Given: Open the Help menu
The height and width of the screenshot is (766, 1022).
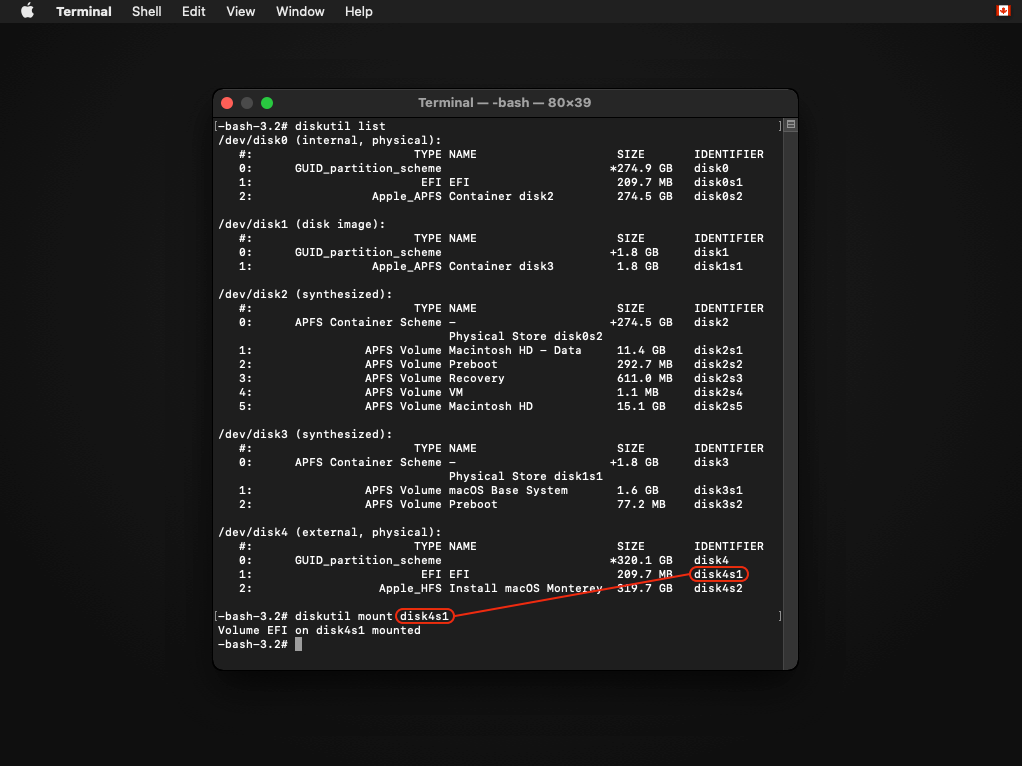Looking at the screenshot, I should coord(358,11).
